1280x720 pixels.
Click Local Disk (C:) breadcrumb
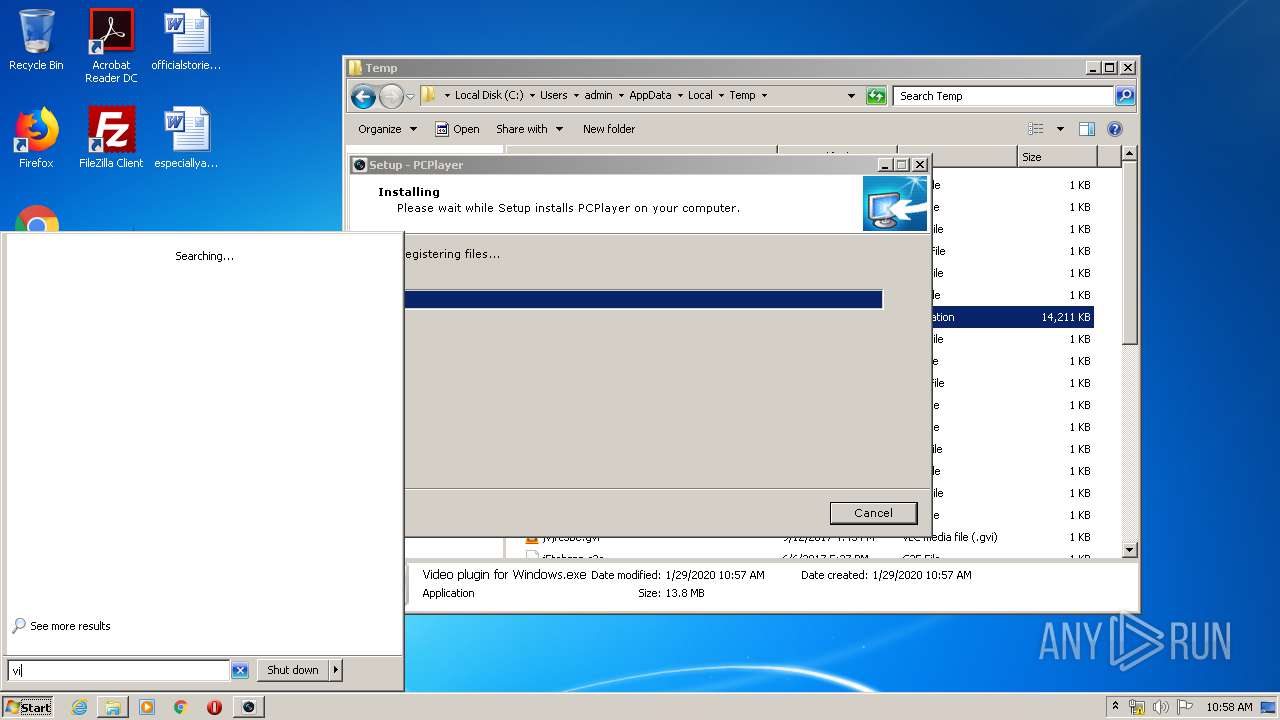pyautogui.click(x=489, y=96)
